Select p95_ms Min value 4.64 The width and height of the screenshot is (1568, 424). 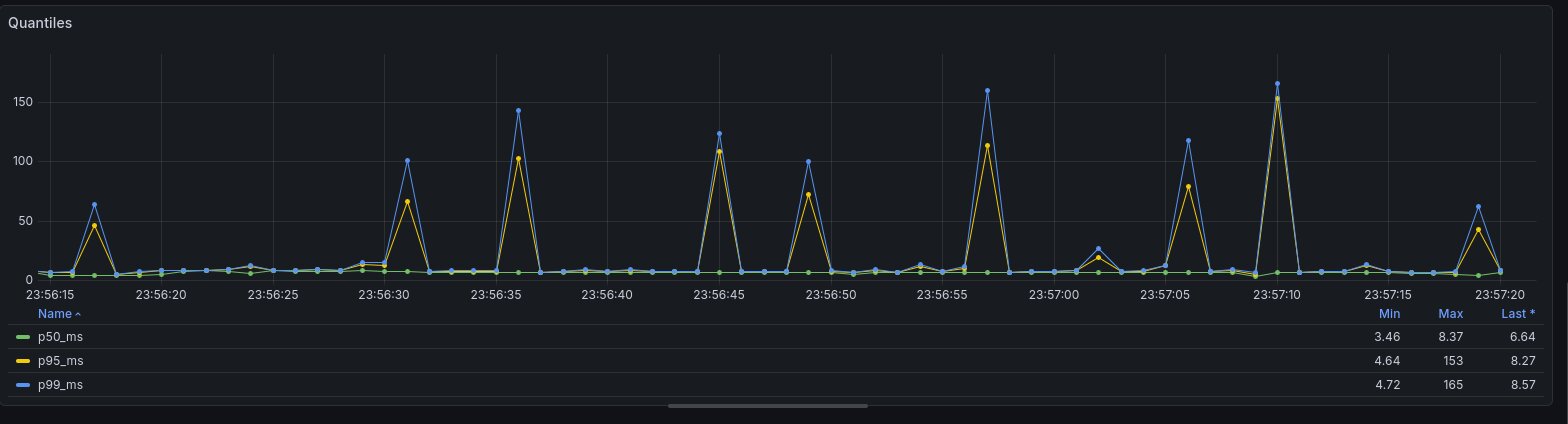pyautogui.click(x=1388, y=361)
